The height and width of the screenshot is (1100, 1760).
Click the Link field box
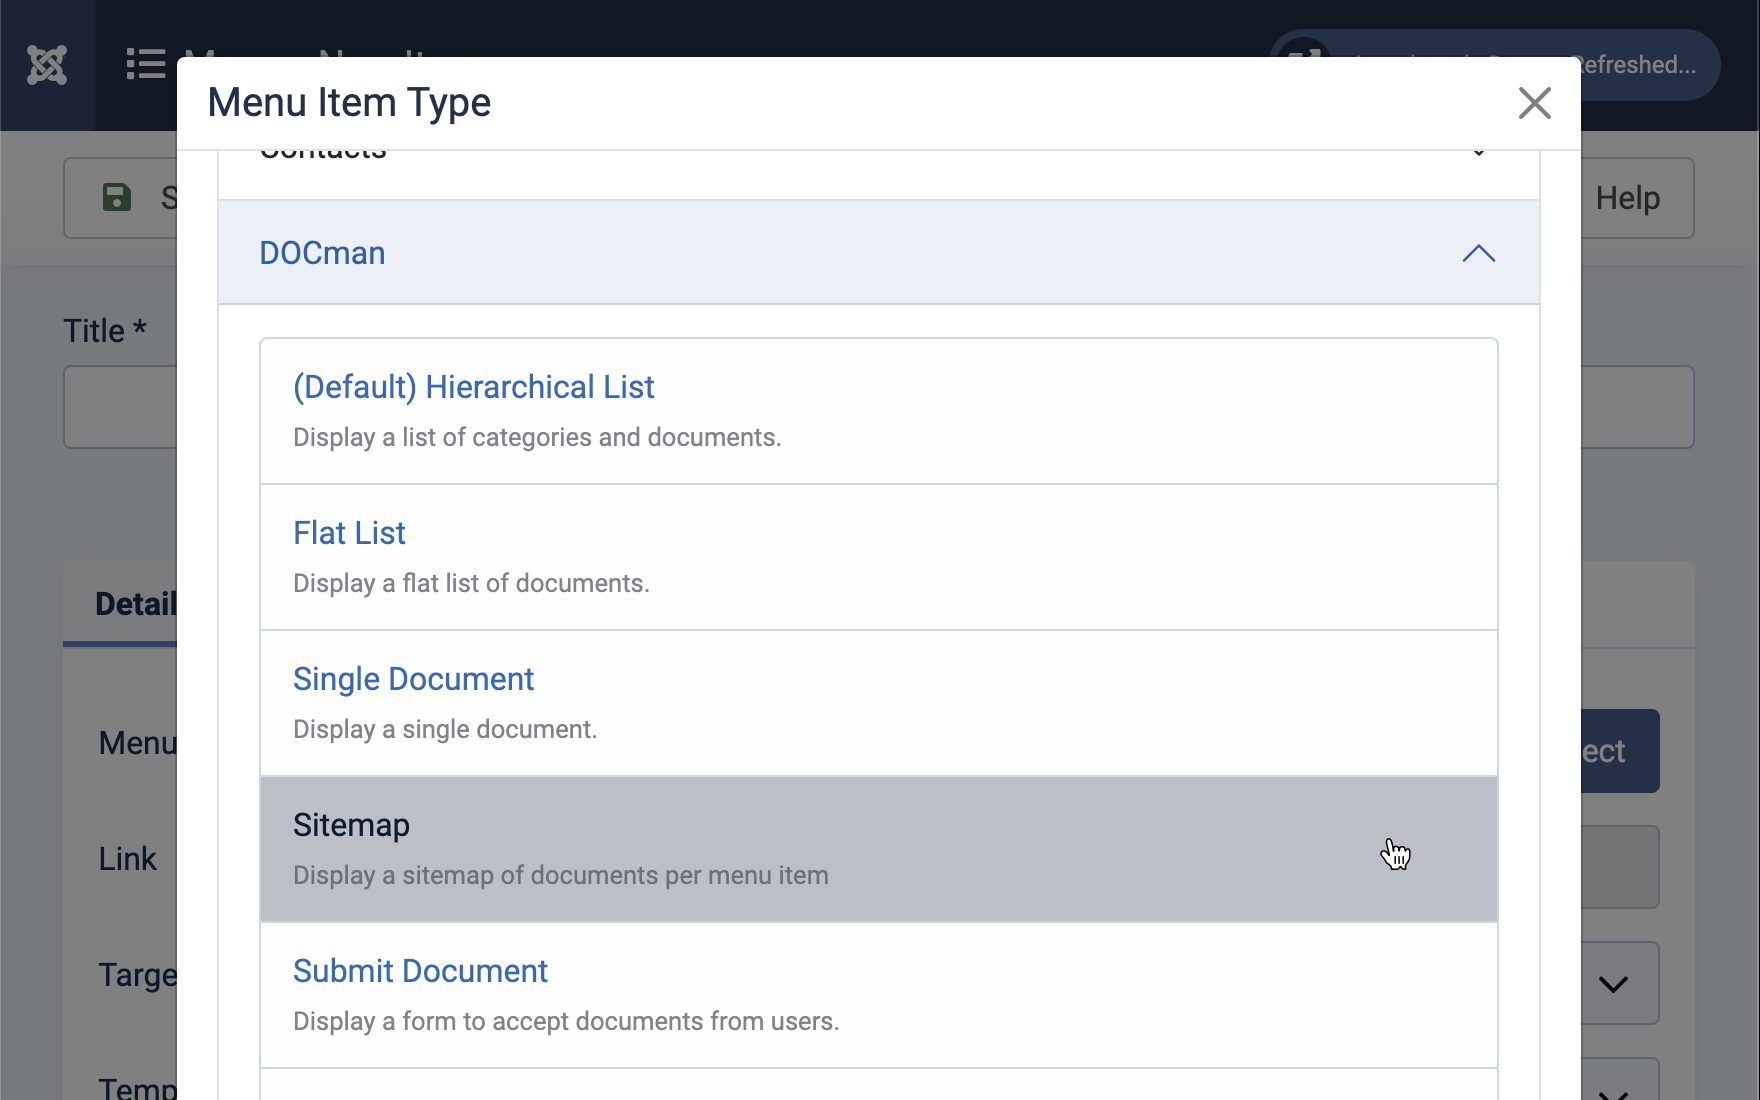point(1619,867)
